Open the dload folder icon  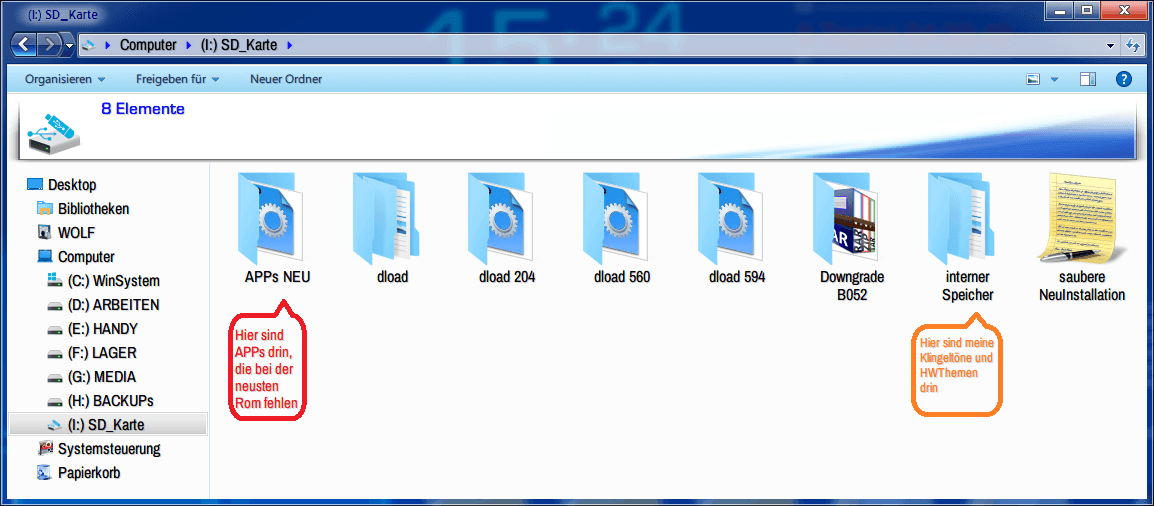point(388,218)
